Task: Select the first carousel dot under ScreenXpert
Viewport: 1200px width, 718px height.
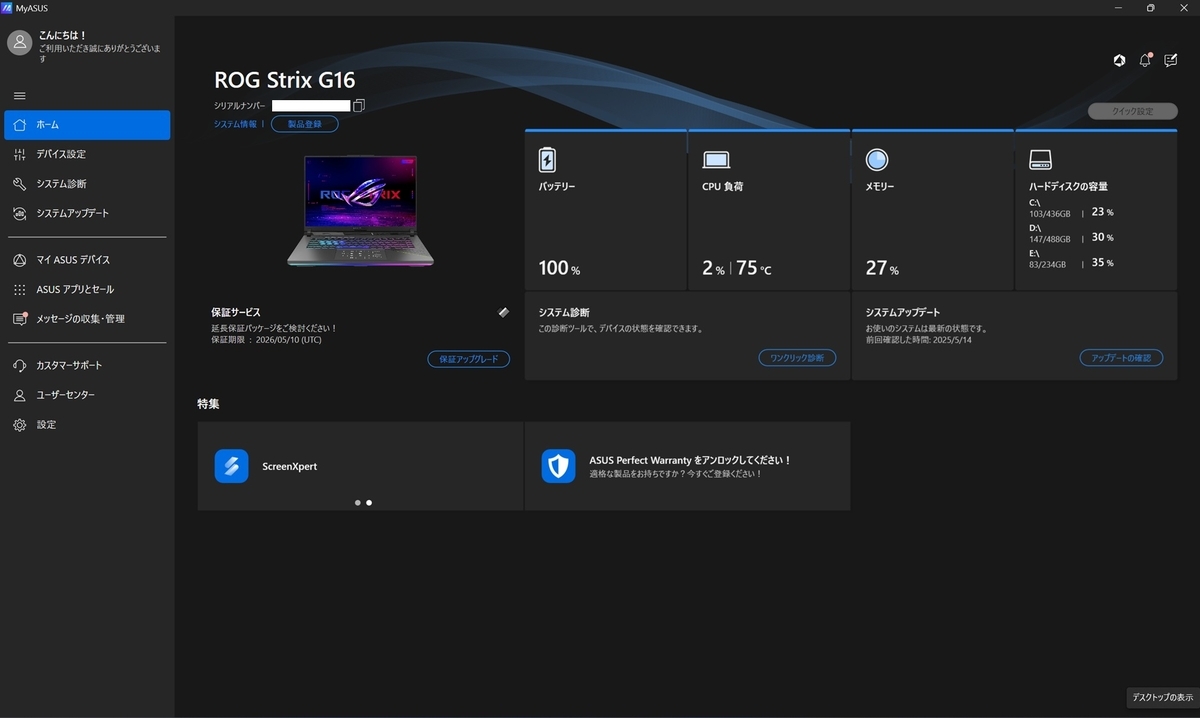Action: (358, 503)
